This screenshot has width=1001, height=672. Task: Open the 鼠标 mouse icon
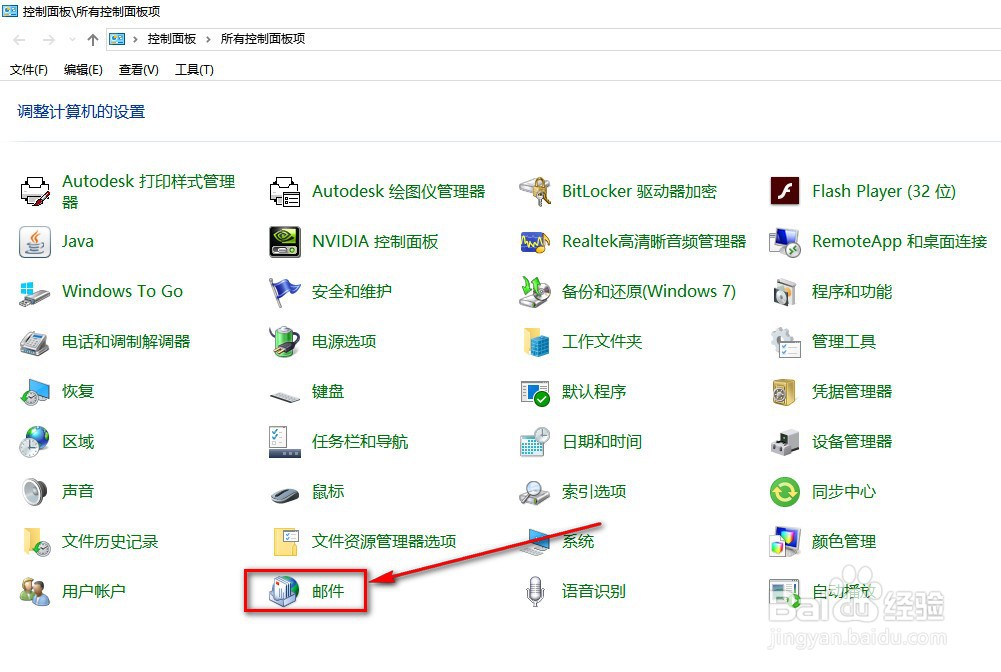285,495
